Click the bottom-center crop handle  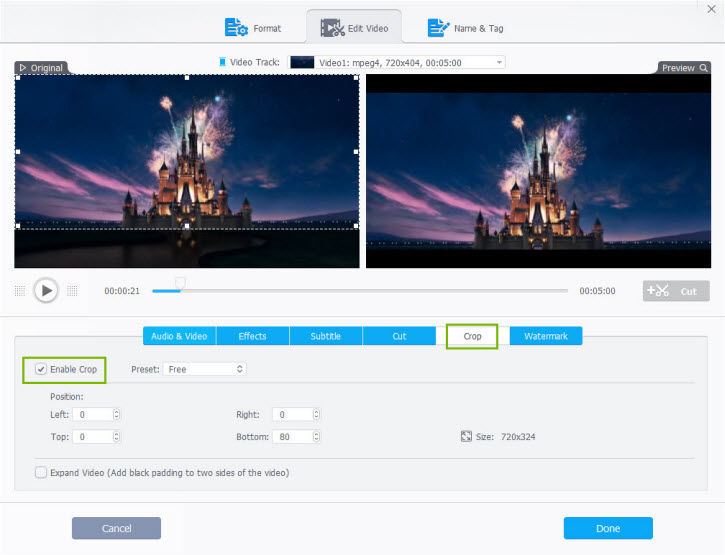(x=187, y=226)
